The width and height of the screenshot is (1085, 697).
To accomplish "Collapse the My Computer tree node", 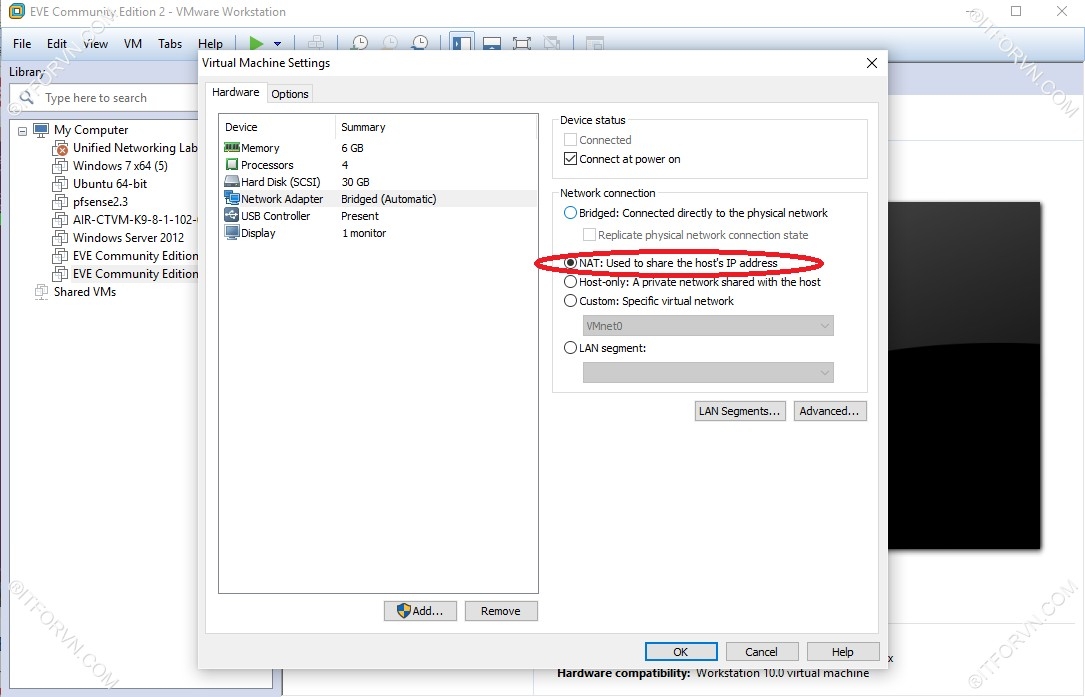I will (x=22, y=130).
